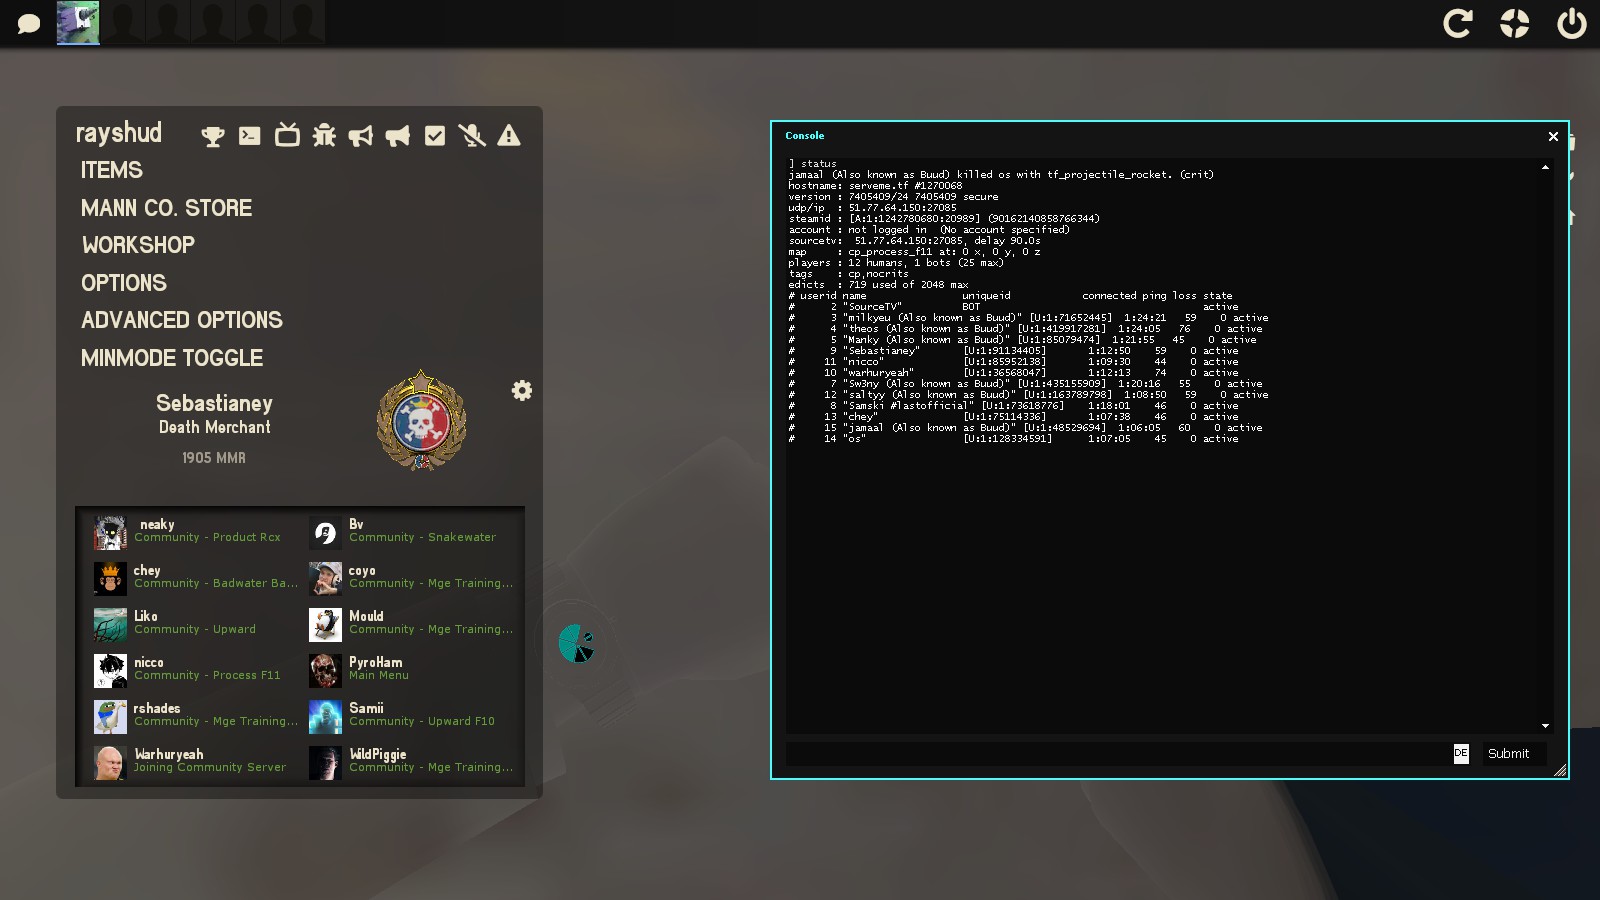This screenshot has width=1600, height=900.
Task: Click the trophy achievements icon
Action: coord(212,136)
